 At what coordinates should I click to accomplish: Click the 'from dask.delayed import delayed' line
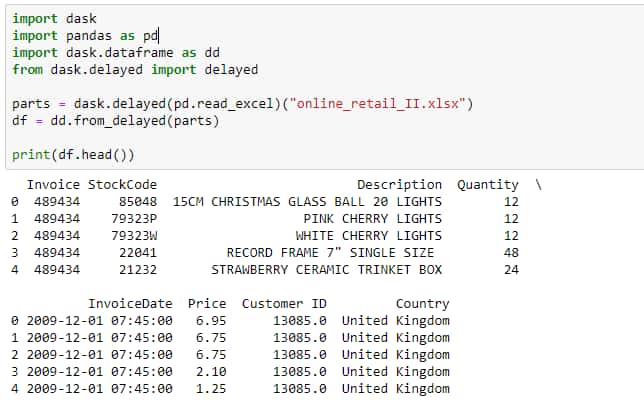pos(135,69)
